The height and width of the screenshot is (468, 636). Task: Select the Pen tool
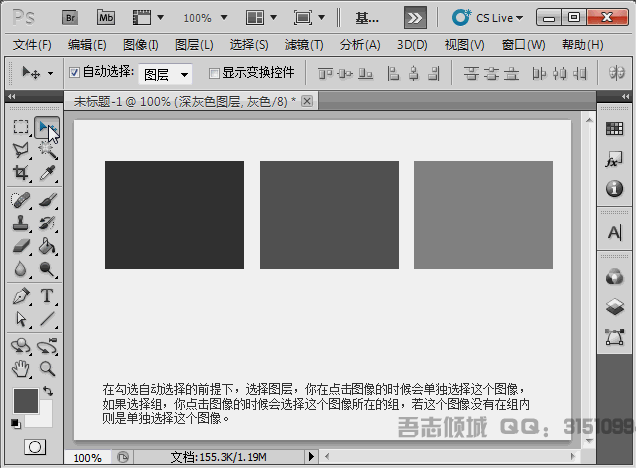pos(20,297)
